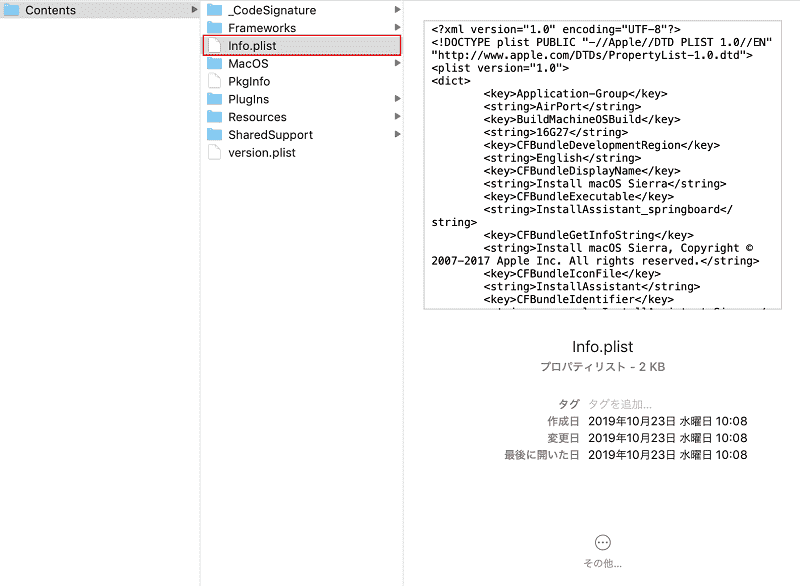Click the Info.plist XML preview thumbnail

coord(603,165)
